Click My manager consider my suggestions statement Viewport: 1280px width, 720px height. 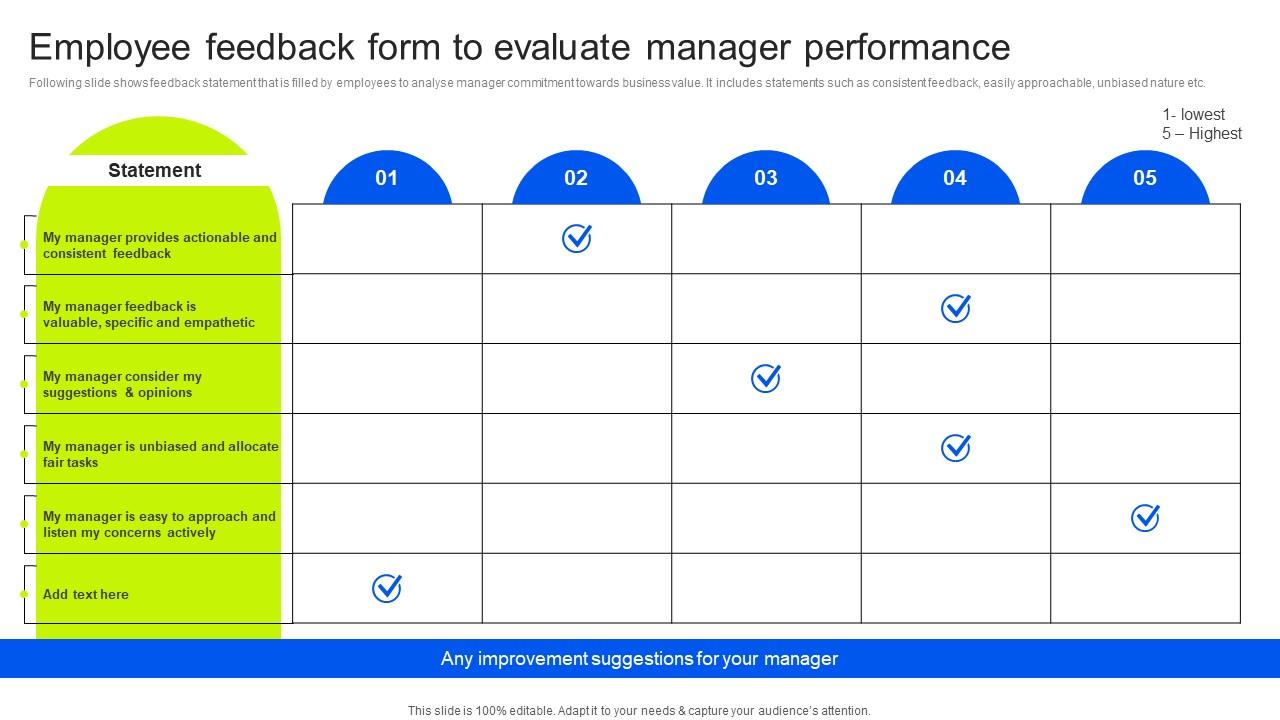click(x=122, y=384)
